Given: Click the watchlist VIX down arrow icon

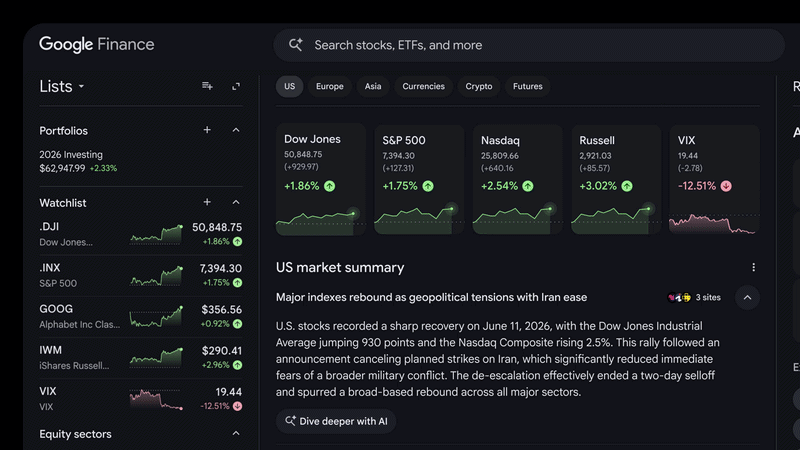Looking at the screenshot, I should point(238,406).
